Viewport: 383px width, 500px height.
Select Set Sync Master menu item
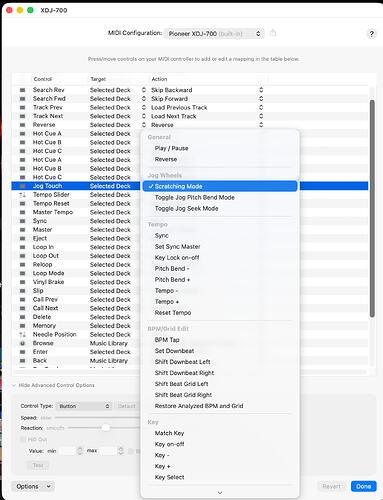[220, 247]
